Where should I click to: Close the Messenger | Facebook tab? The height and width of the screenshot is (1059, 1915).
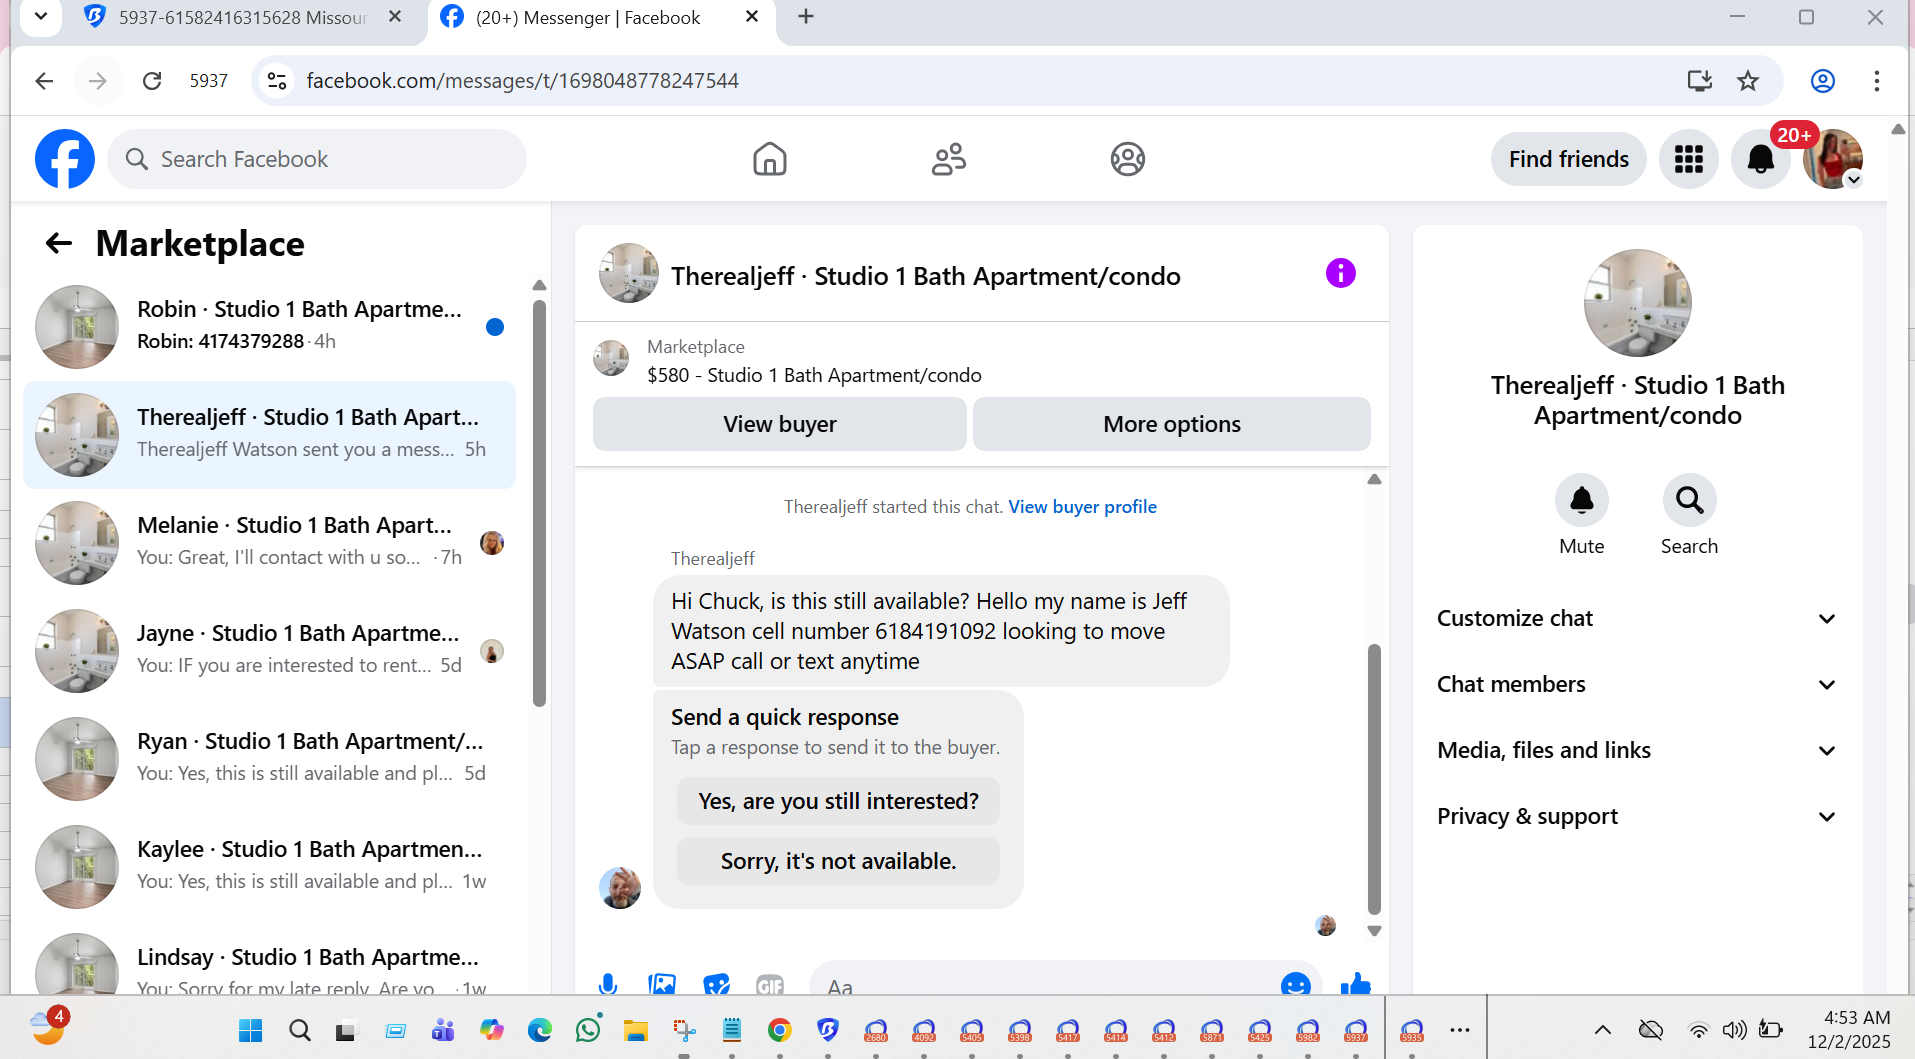tap(752, 17)
